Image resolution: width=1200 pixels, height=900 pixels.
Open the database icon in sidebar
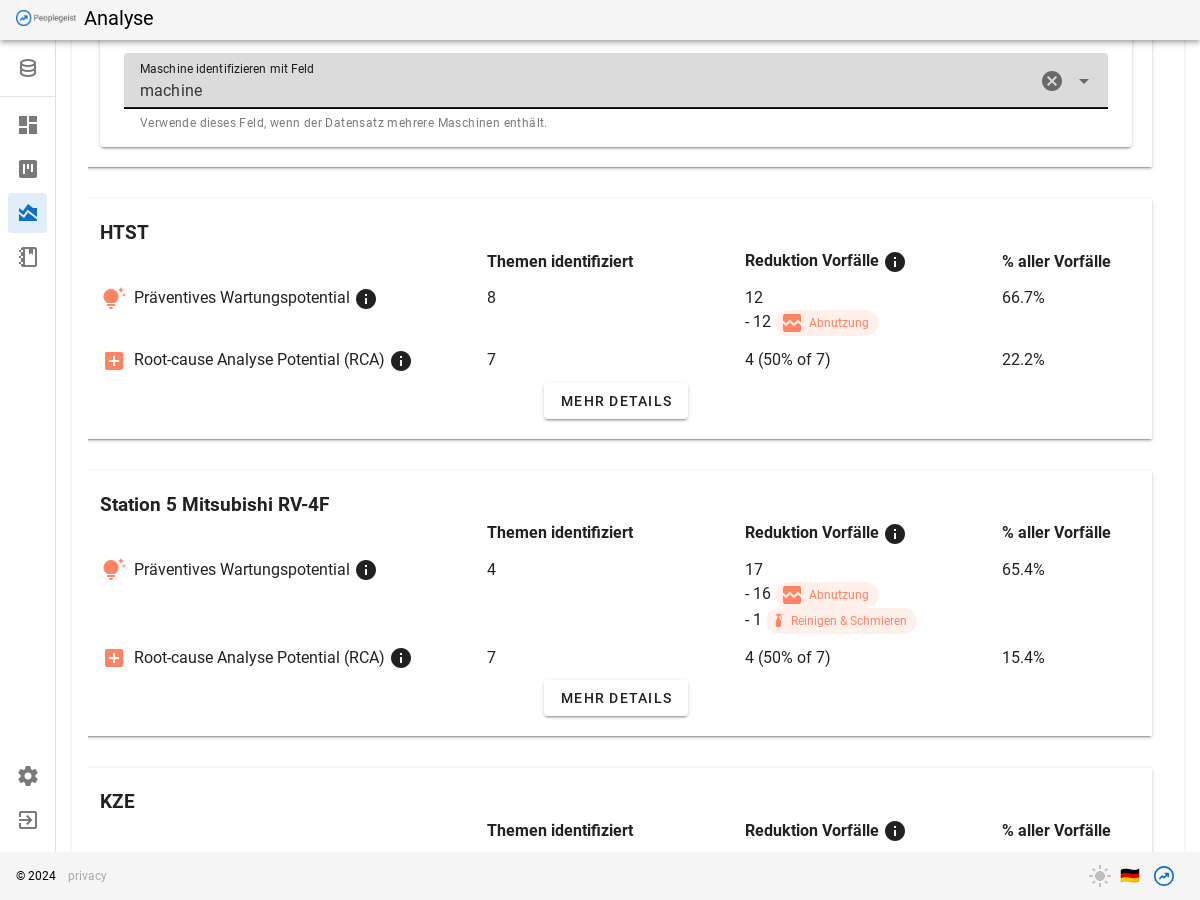tap(28, 68)
